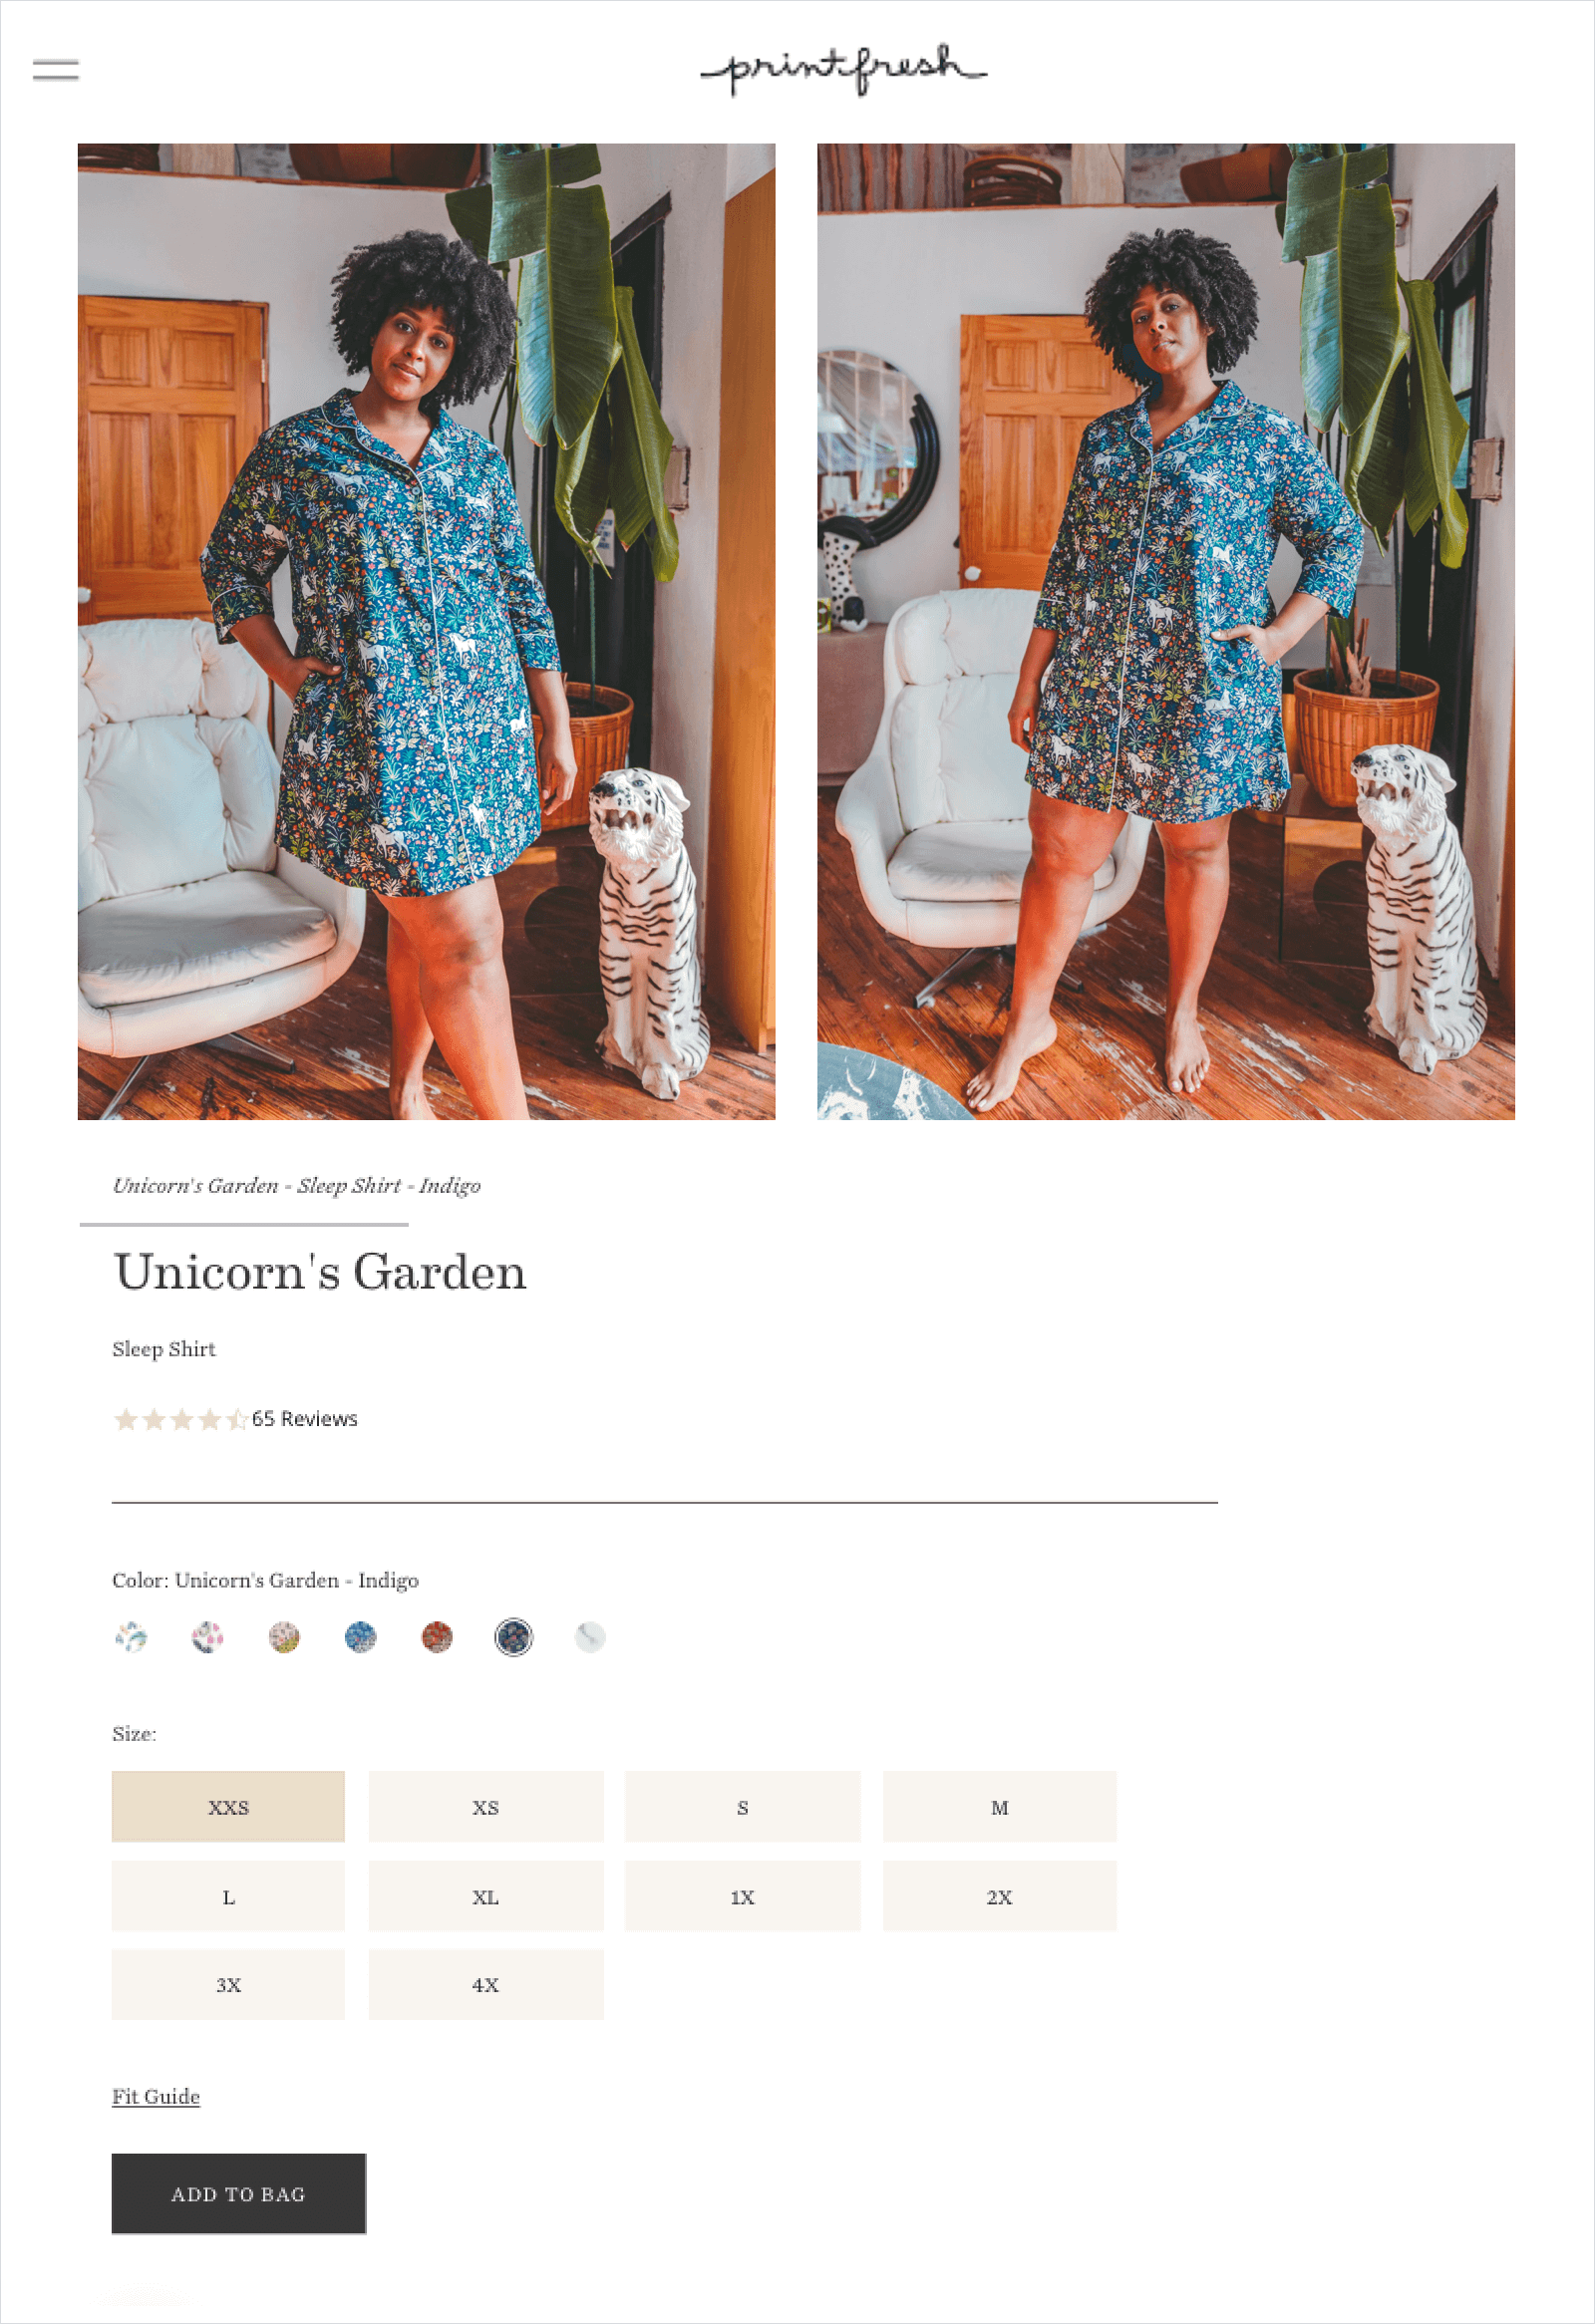
Task: Select size XXS
Action: tap(228, 1807)
